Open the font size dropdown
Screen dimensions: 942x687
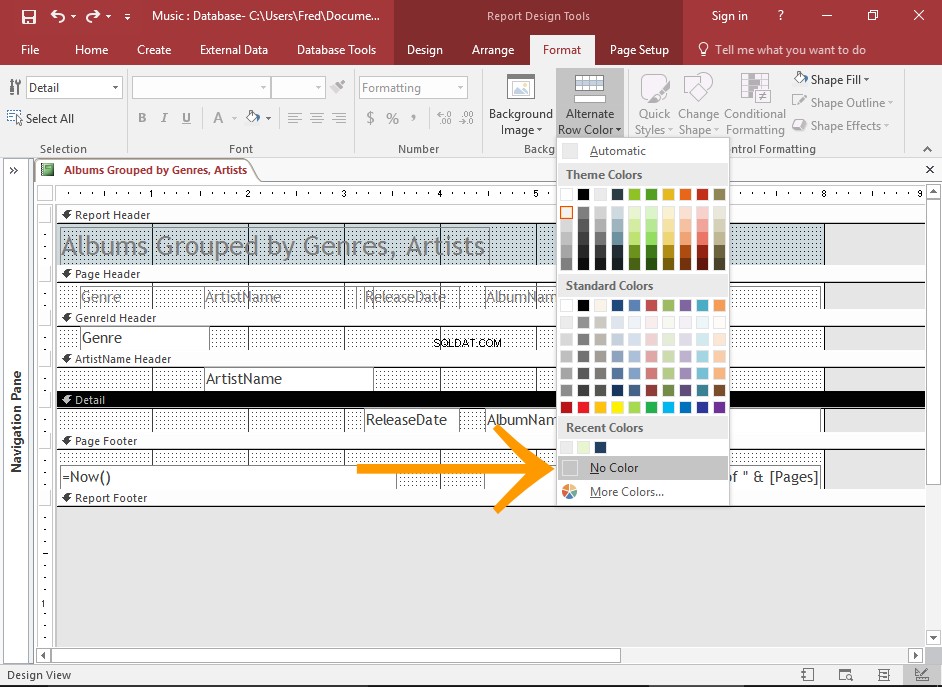[x=318, y=88]
